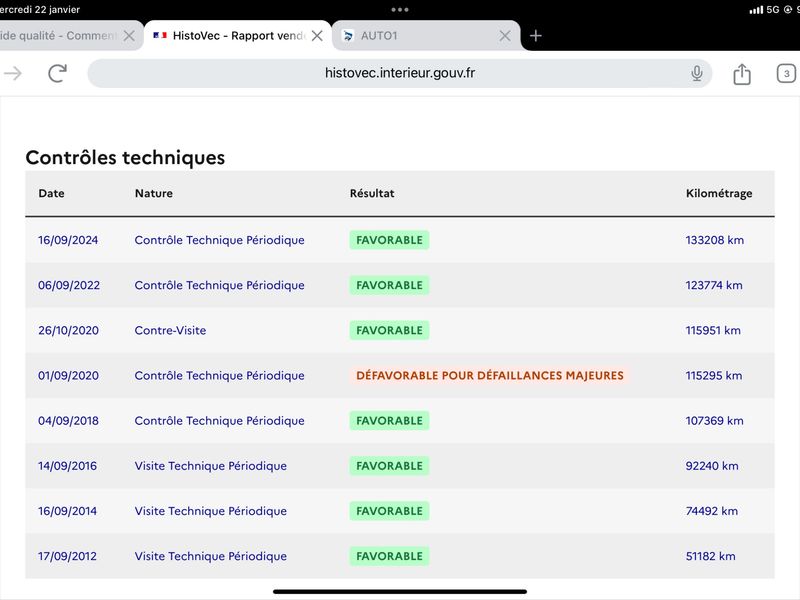The height and width of the screenshot is (600, 800).
Task: Select the date 01/09/2020
Action: coord(68,376)
